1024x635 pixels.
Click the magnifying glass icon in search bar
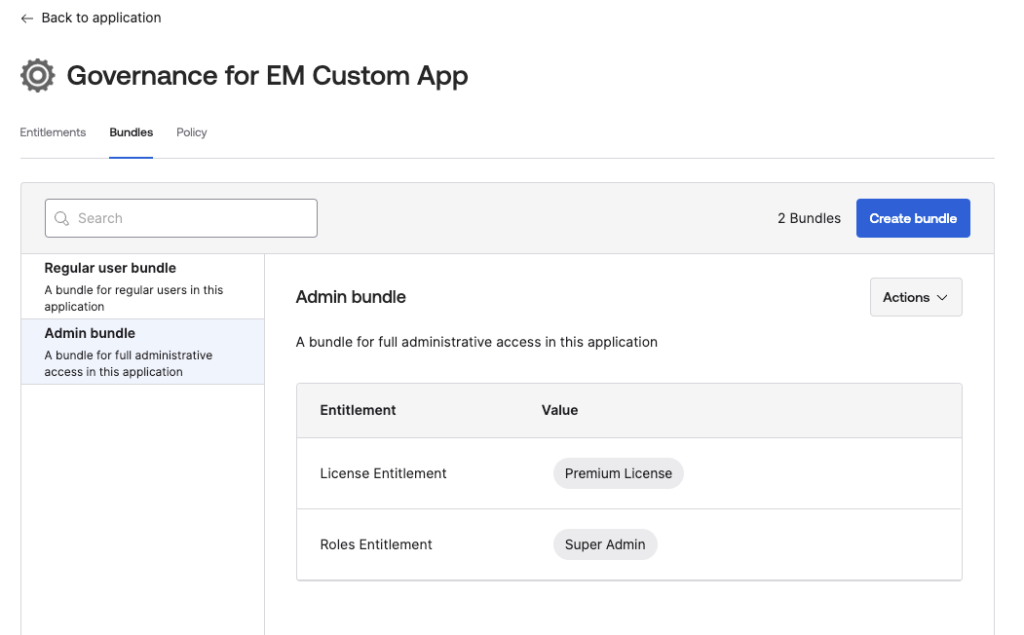(62, 218)
